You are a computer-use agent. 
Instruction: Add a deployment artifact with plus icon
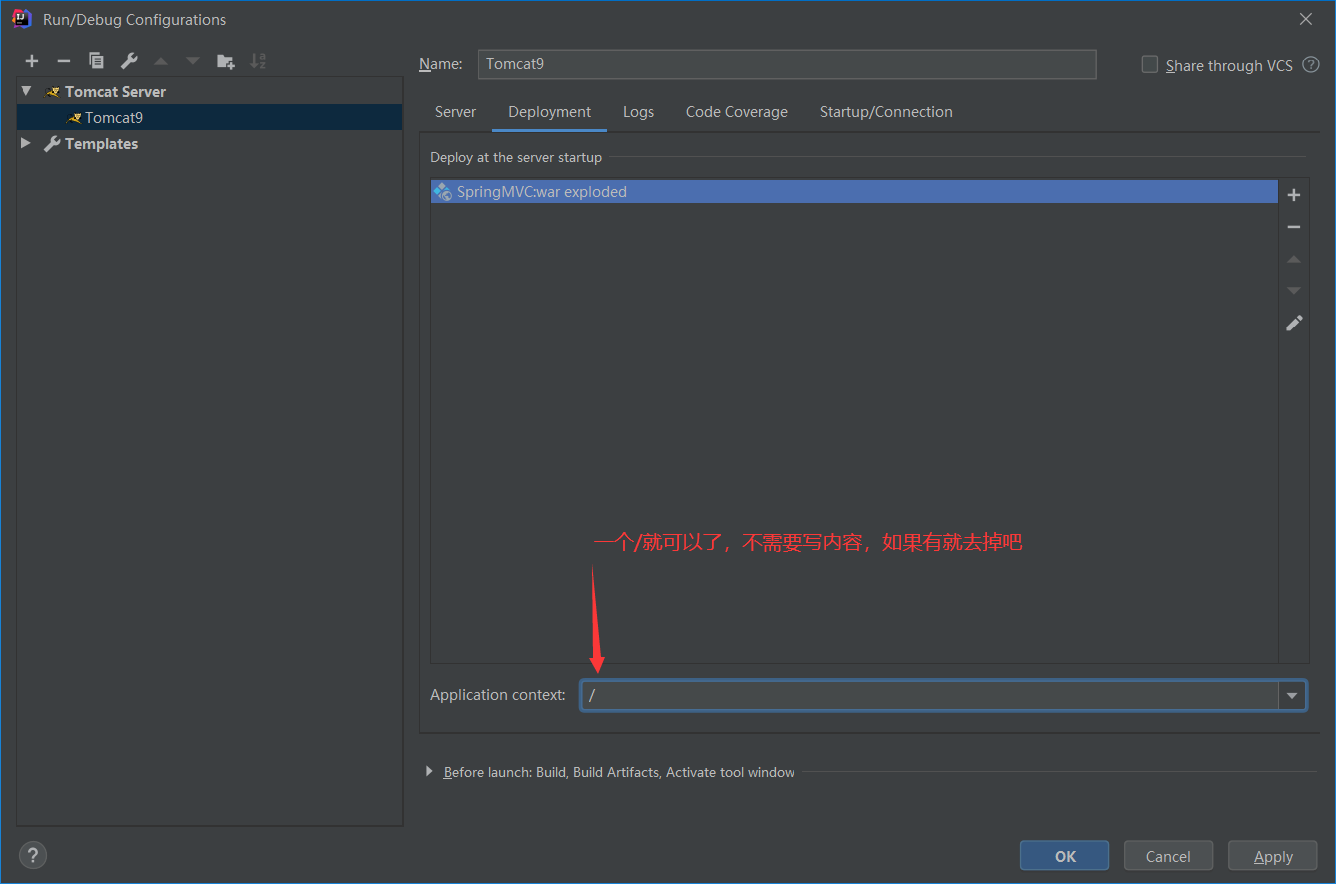tap(1294, 195)
